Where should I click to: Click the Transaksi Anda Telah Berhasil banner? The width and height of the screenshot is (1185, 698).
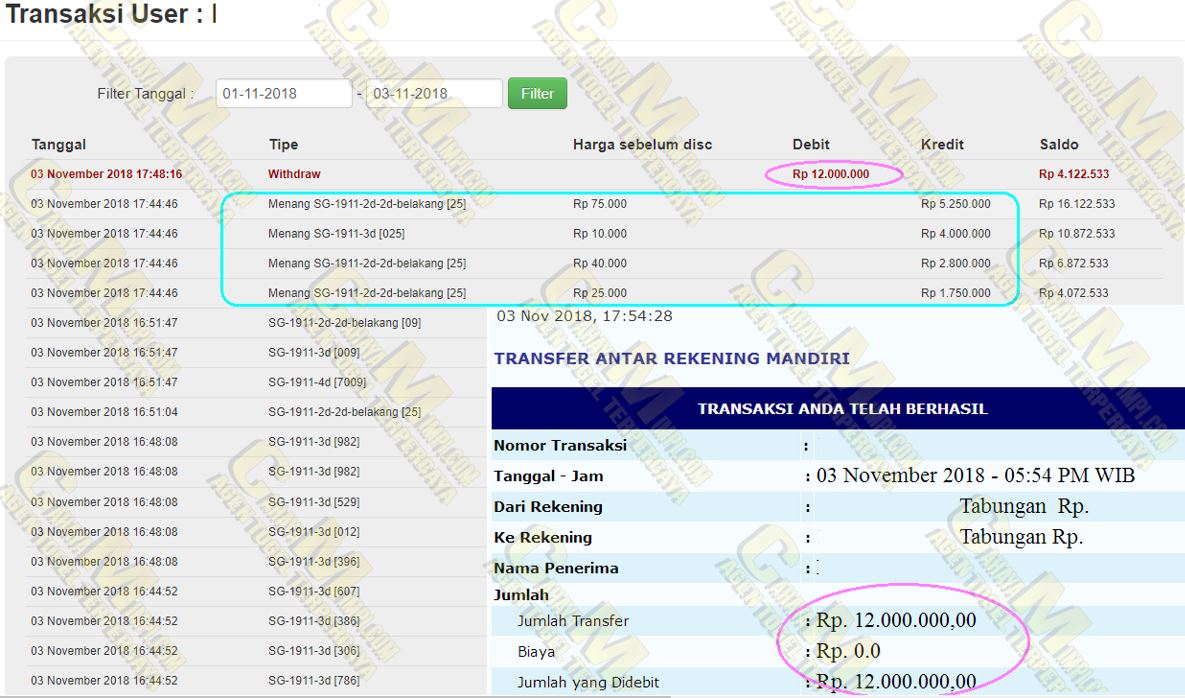842,409
